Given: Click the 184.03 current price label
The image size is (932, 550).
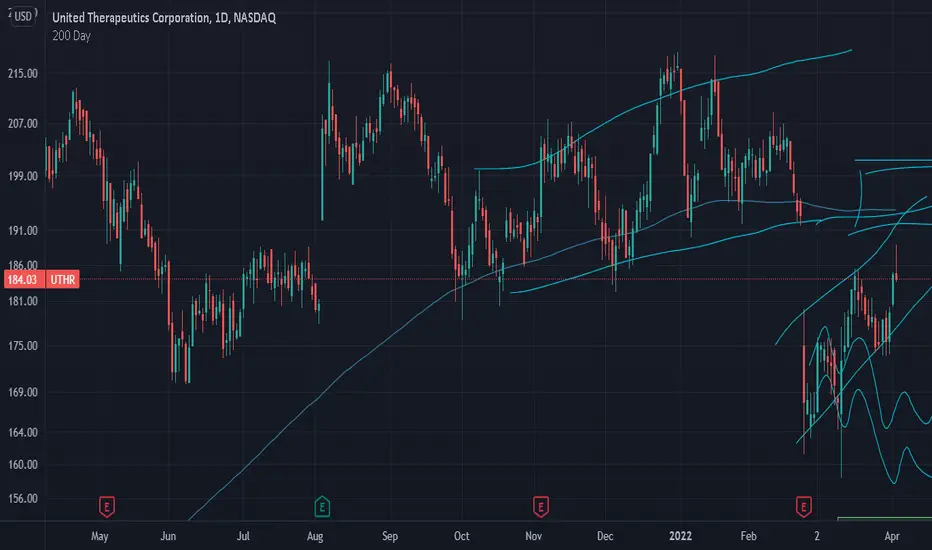Looking at the screenshot, I should [x=23, y=279].
